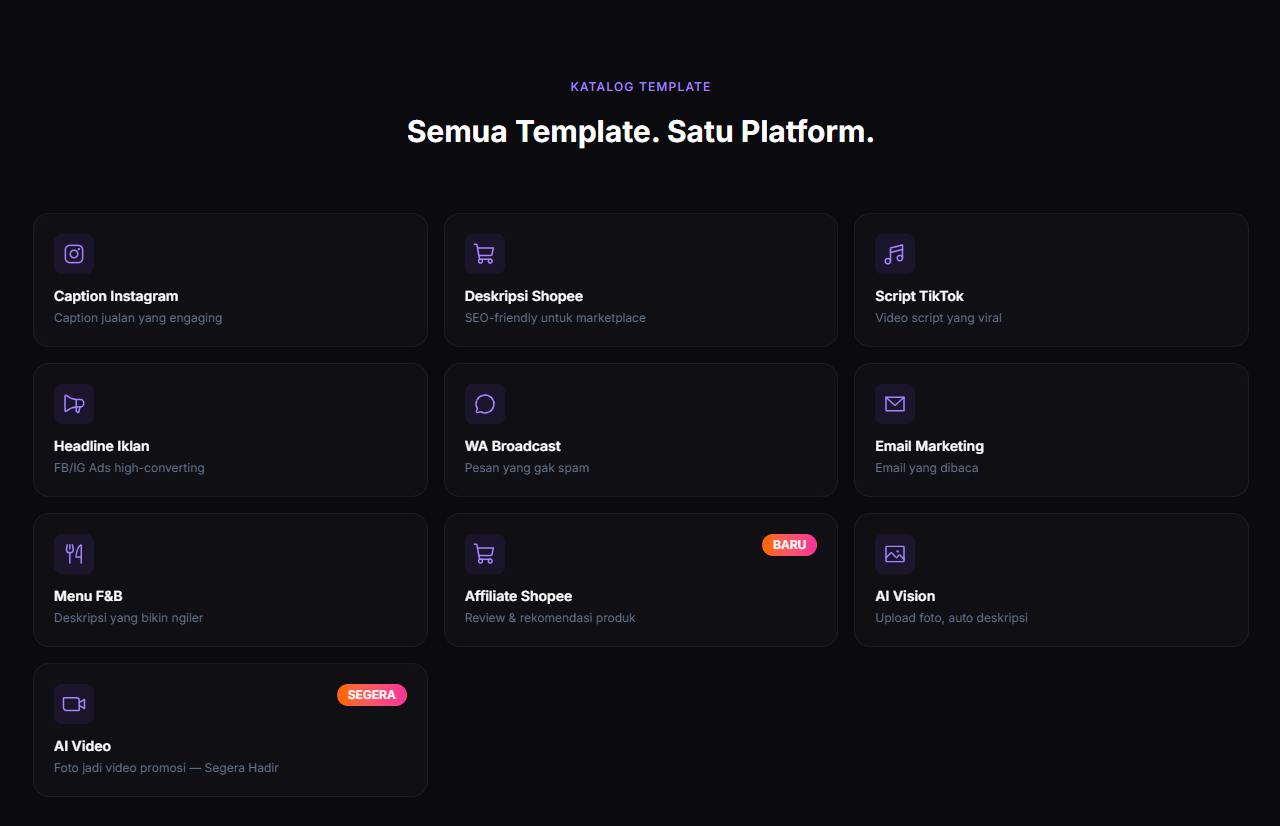The height and width of the screenshot is (826, 1280).
Task: Click the 'KATALOG TEMPLATE' section label
Action: coord(641,87)
